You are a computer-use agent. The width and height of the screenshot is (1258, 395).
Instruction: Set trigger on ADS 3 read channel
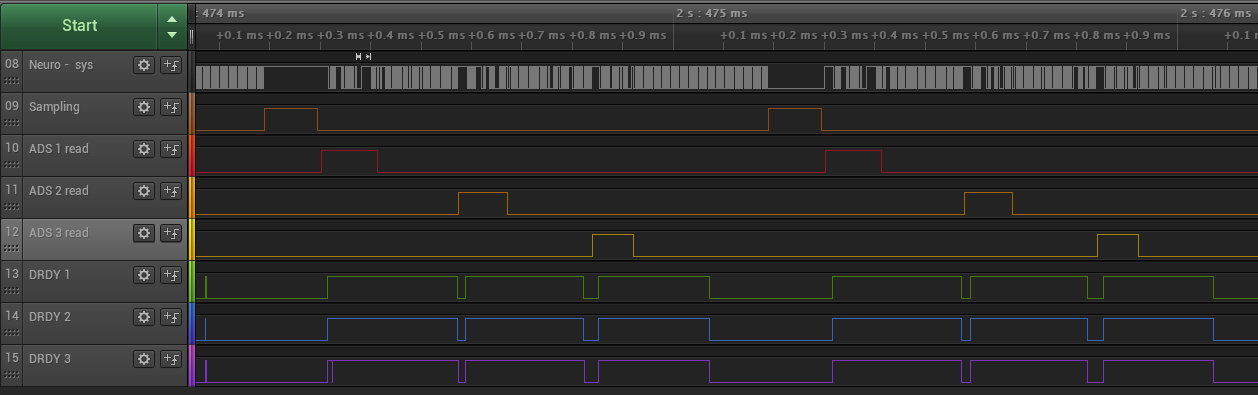click(170, 233)
